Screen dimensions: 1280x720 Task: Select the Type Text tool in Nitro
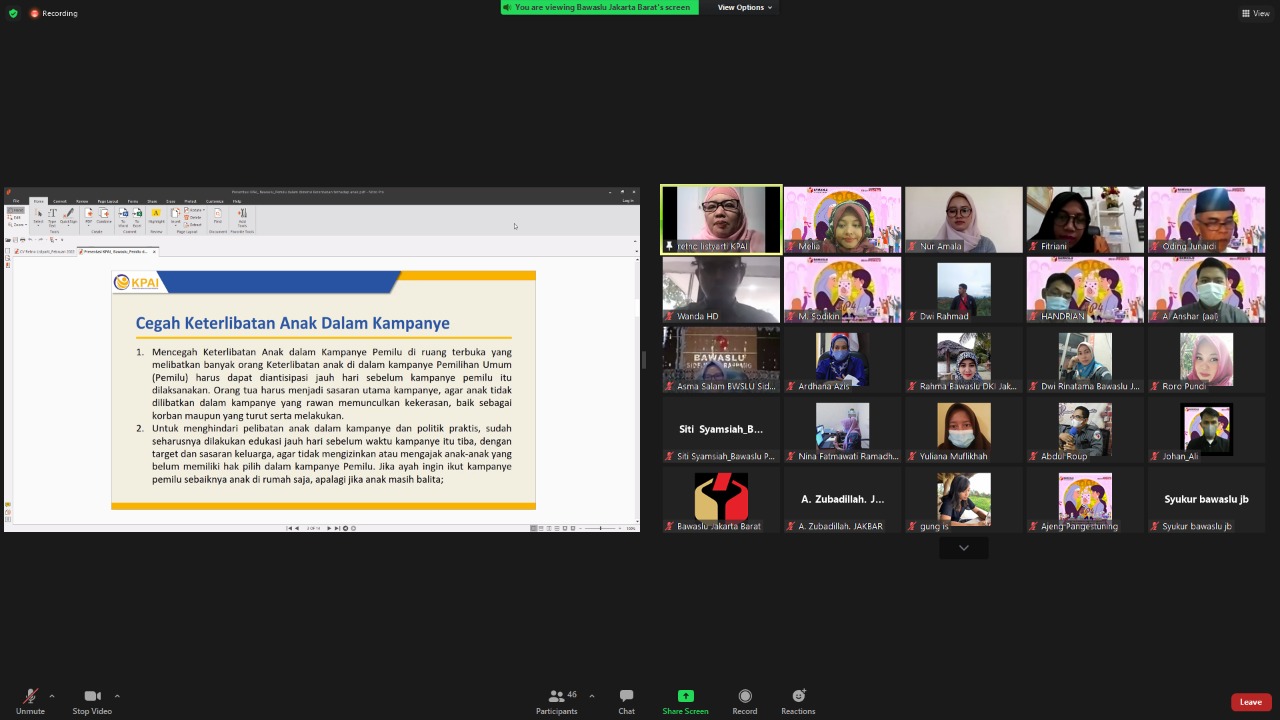(x=53, y=216)
